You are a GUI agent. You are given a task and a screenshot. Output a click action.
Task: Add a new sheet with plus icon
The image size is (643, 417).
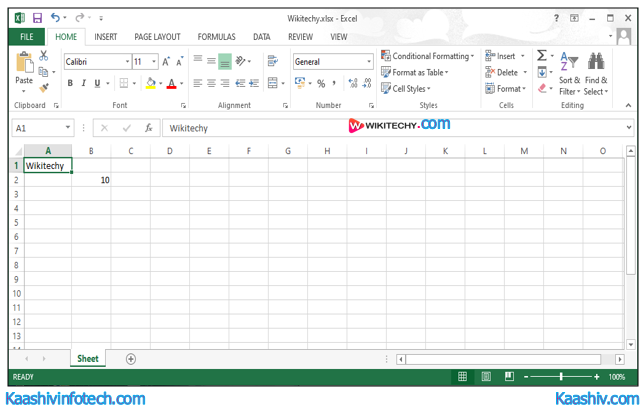130,359
